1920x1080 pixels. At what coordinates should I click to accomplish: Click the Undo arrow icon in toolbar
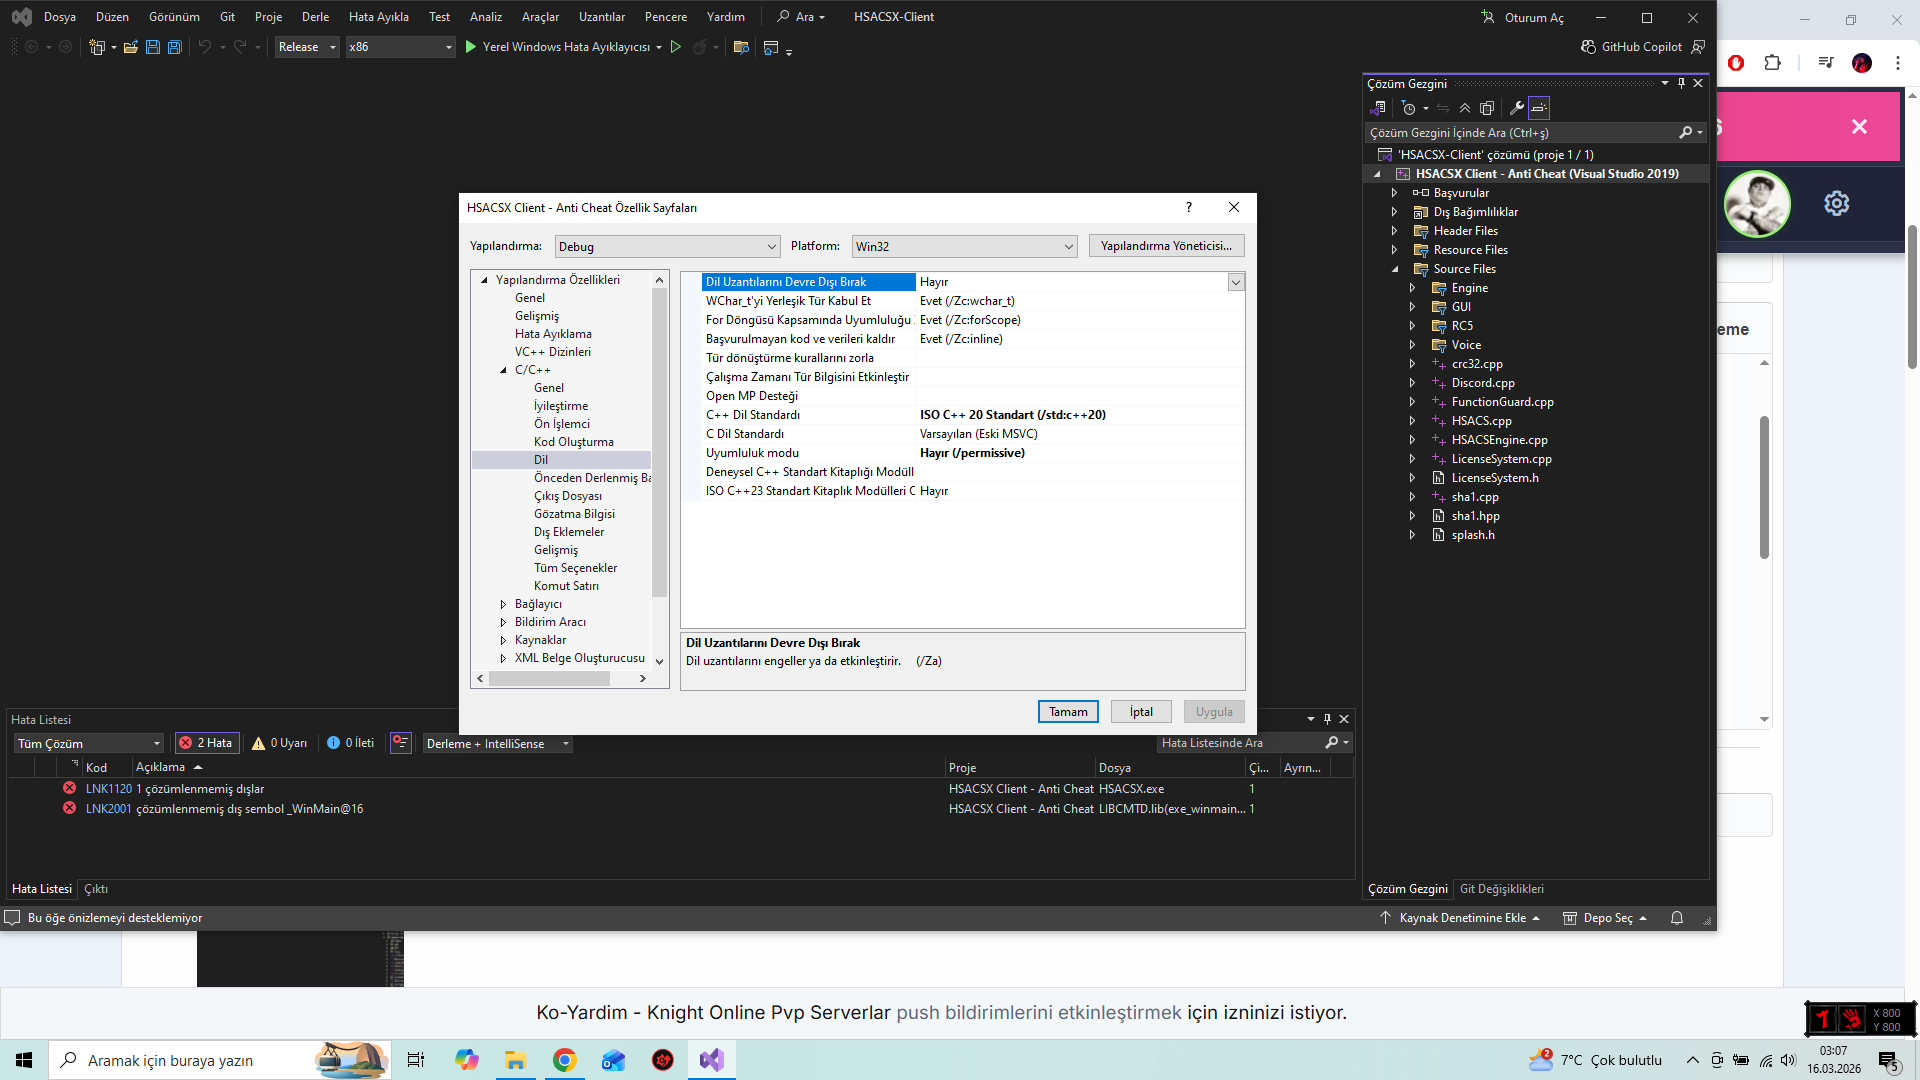(x=205, y=47)
